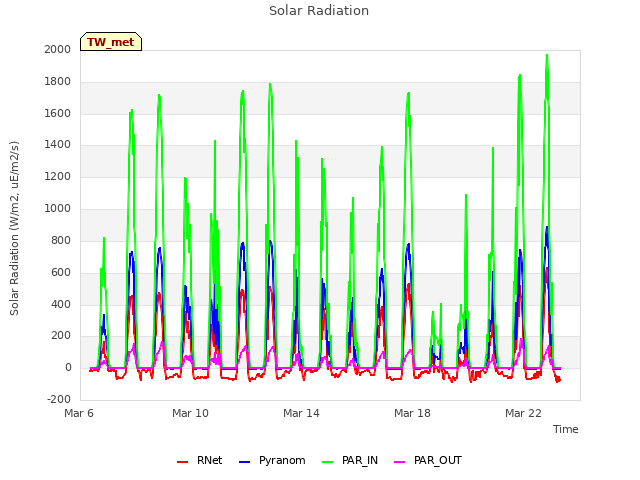
Task: Click the TW_met label box
Action: [111, 42]
